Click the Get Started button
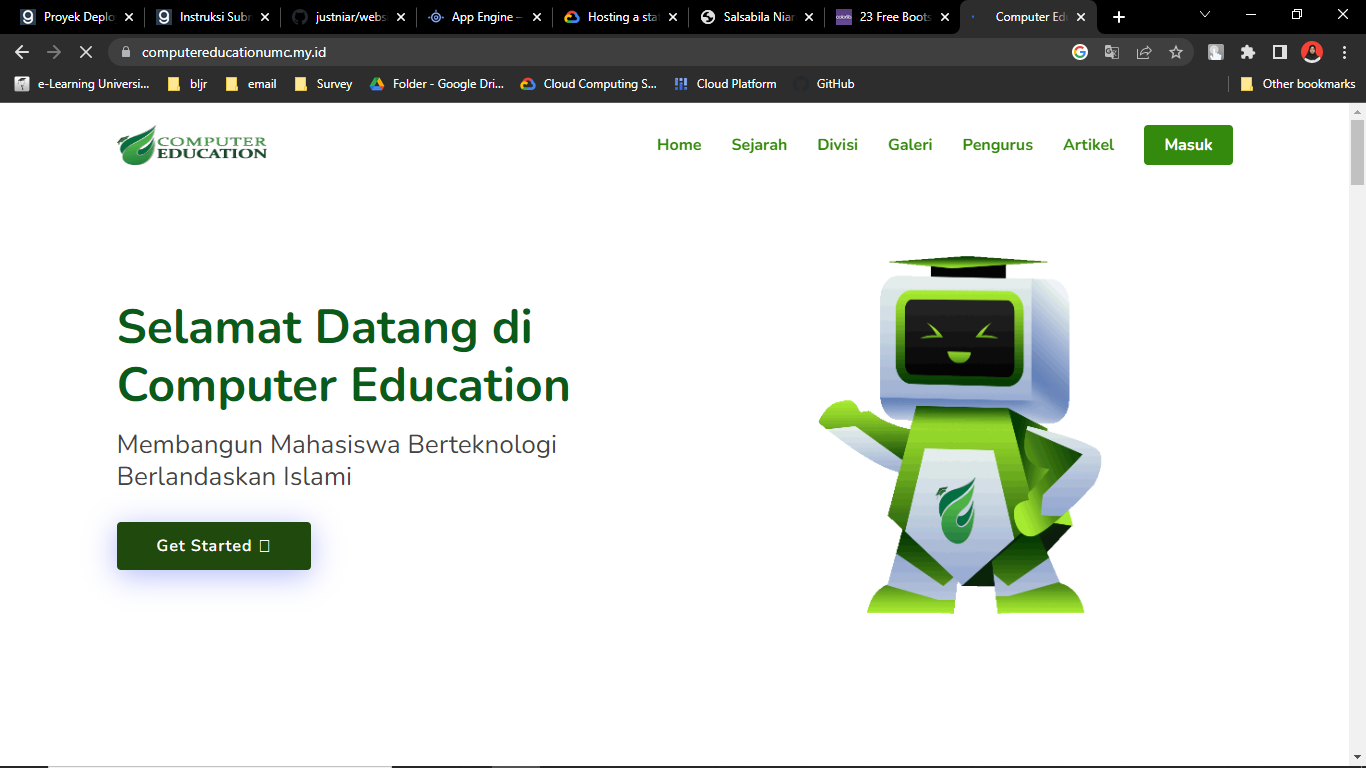Screen dimensions: 1366x768 [x=214, y=546]
